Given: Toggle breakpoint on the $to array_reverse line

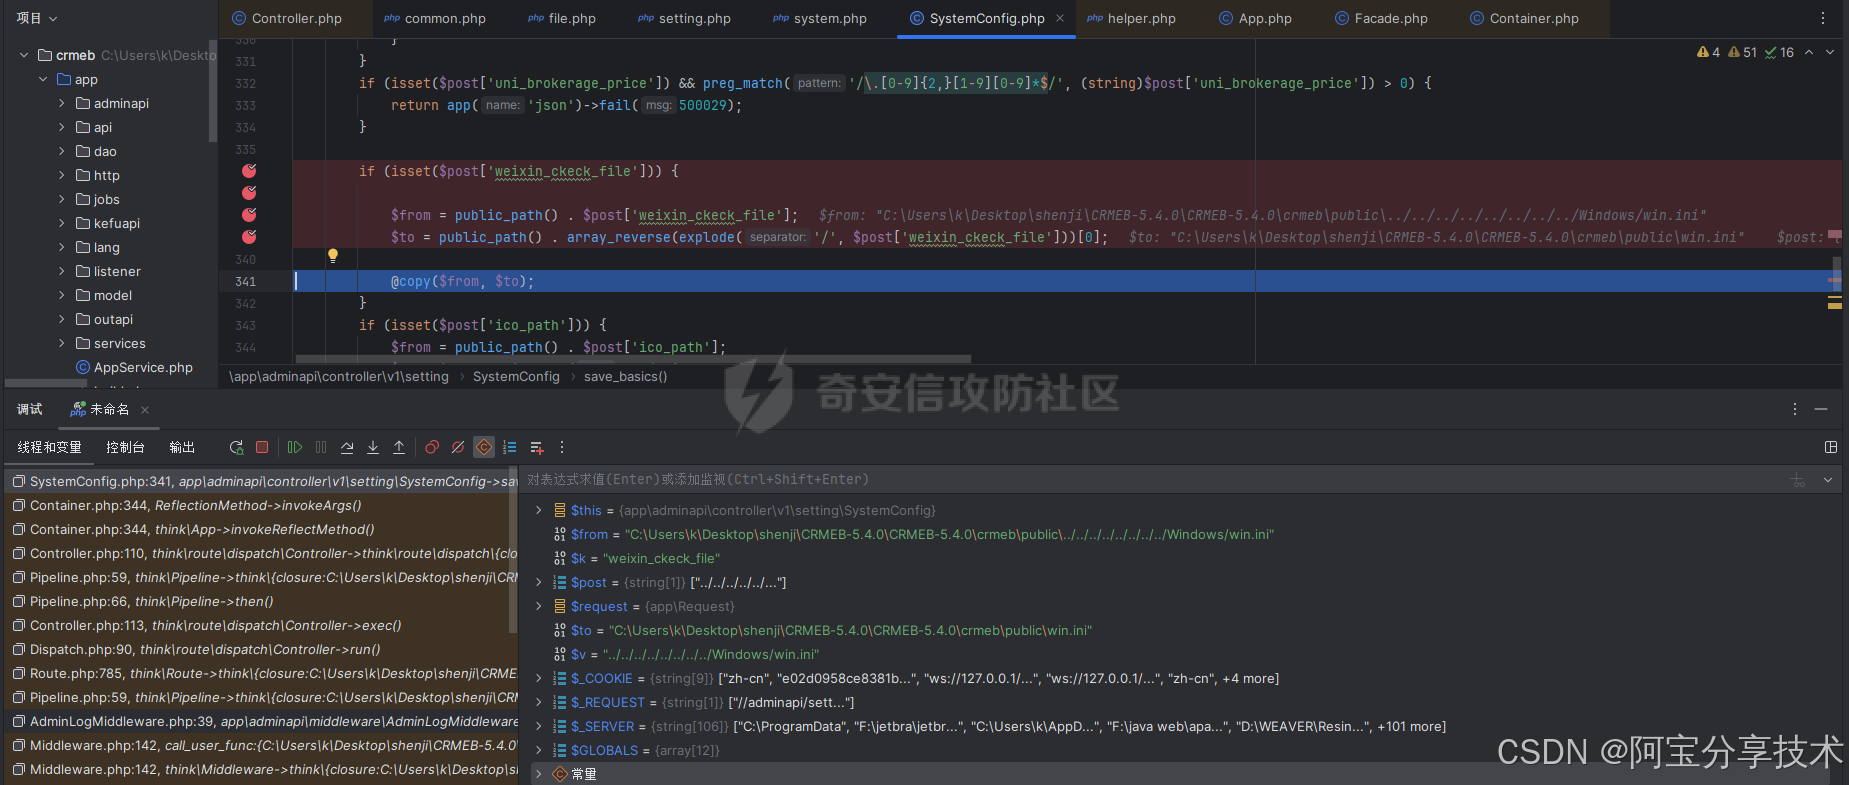Looking at the screenshot, I should tap(249, 237).
